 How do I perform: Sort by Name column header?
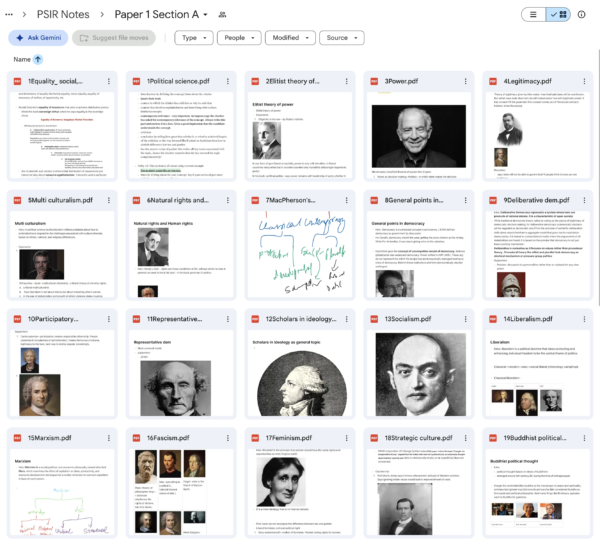[x=22, y=59]
